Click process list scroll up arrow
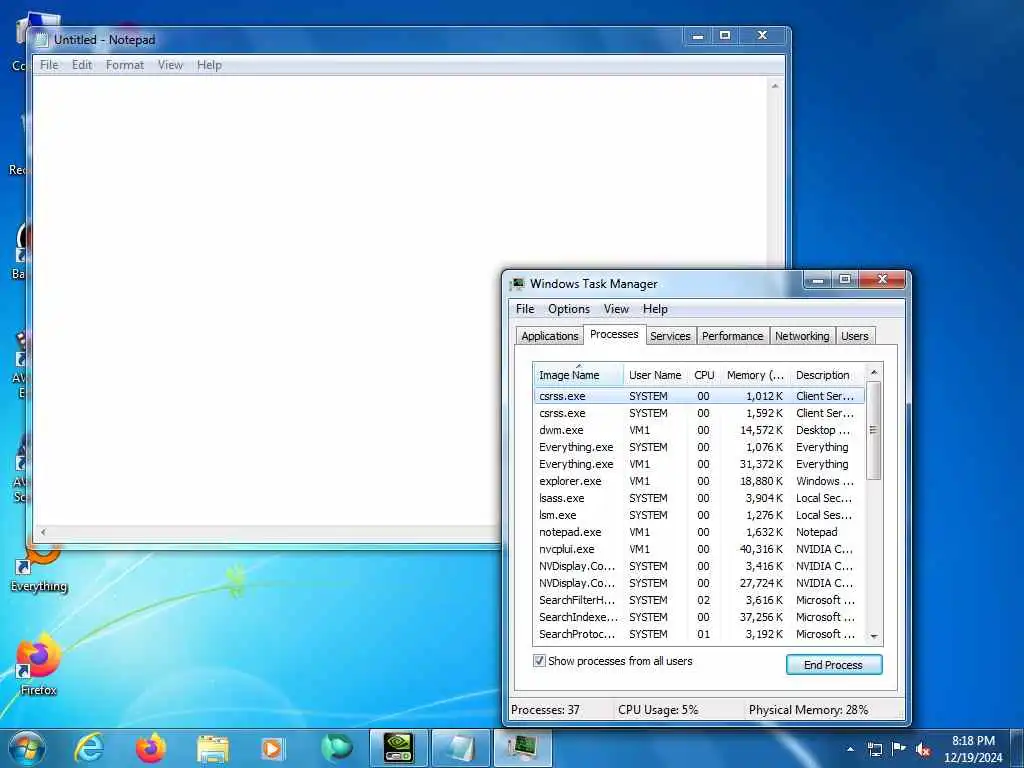Screen dimensions: 1024x768 tap(874, 372)
